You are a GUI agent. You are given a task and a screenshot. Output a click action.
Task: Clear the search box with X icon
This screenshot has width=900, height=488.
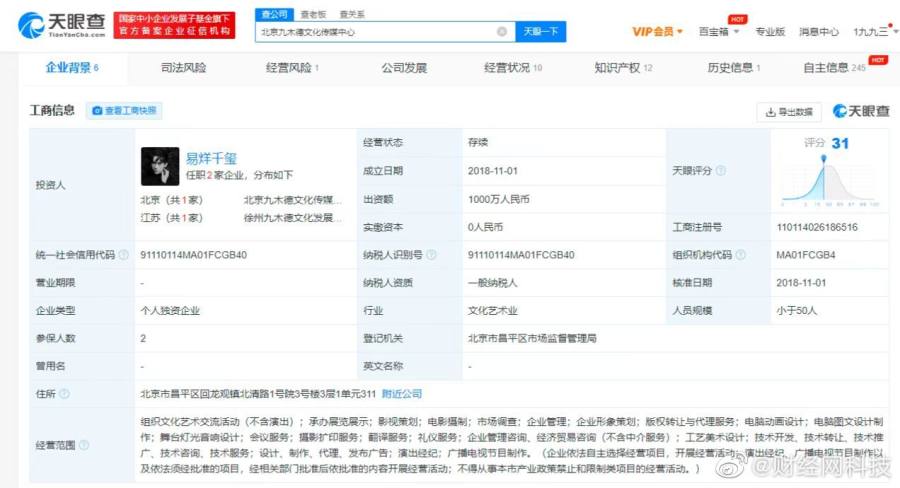point(502,32)
